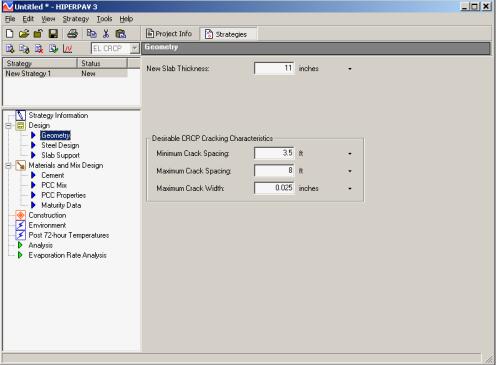This screenshot has width=496, height=365.
Task: Click the Status column header
Action: [102, 63]
